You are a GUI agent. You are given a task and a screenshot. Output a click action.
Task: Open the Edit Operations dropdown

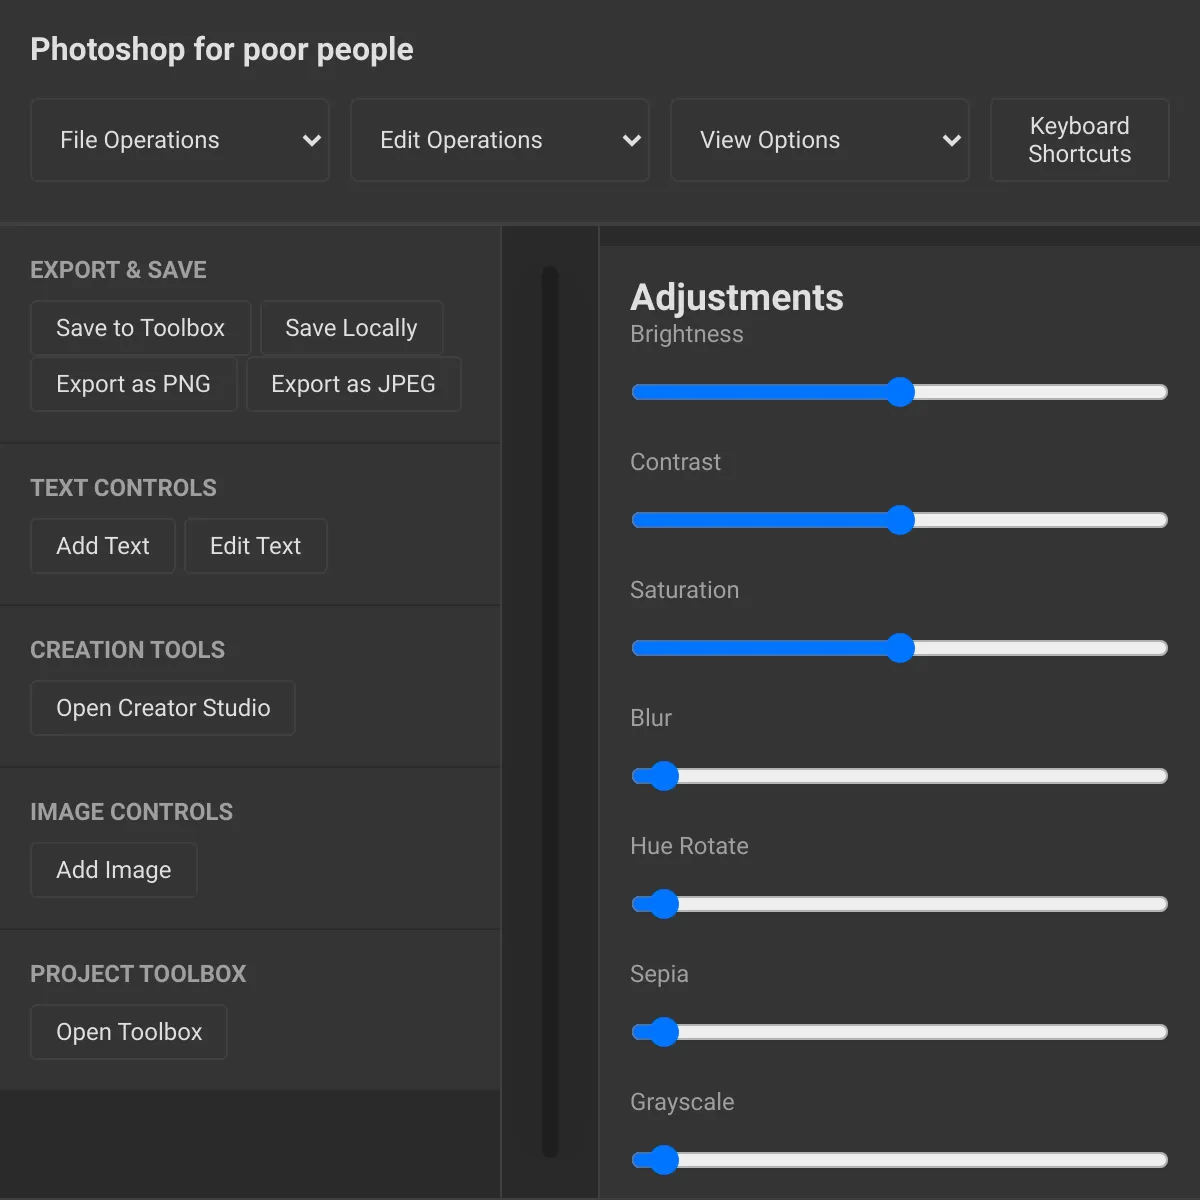(x=500, y=140)
